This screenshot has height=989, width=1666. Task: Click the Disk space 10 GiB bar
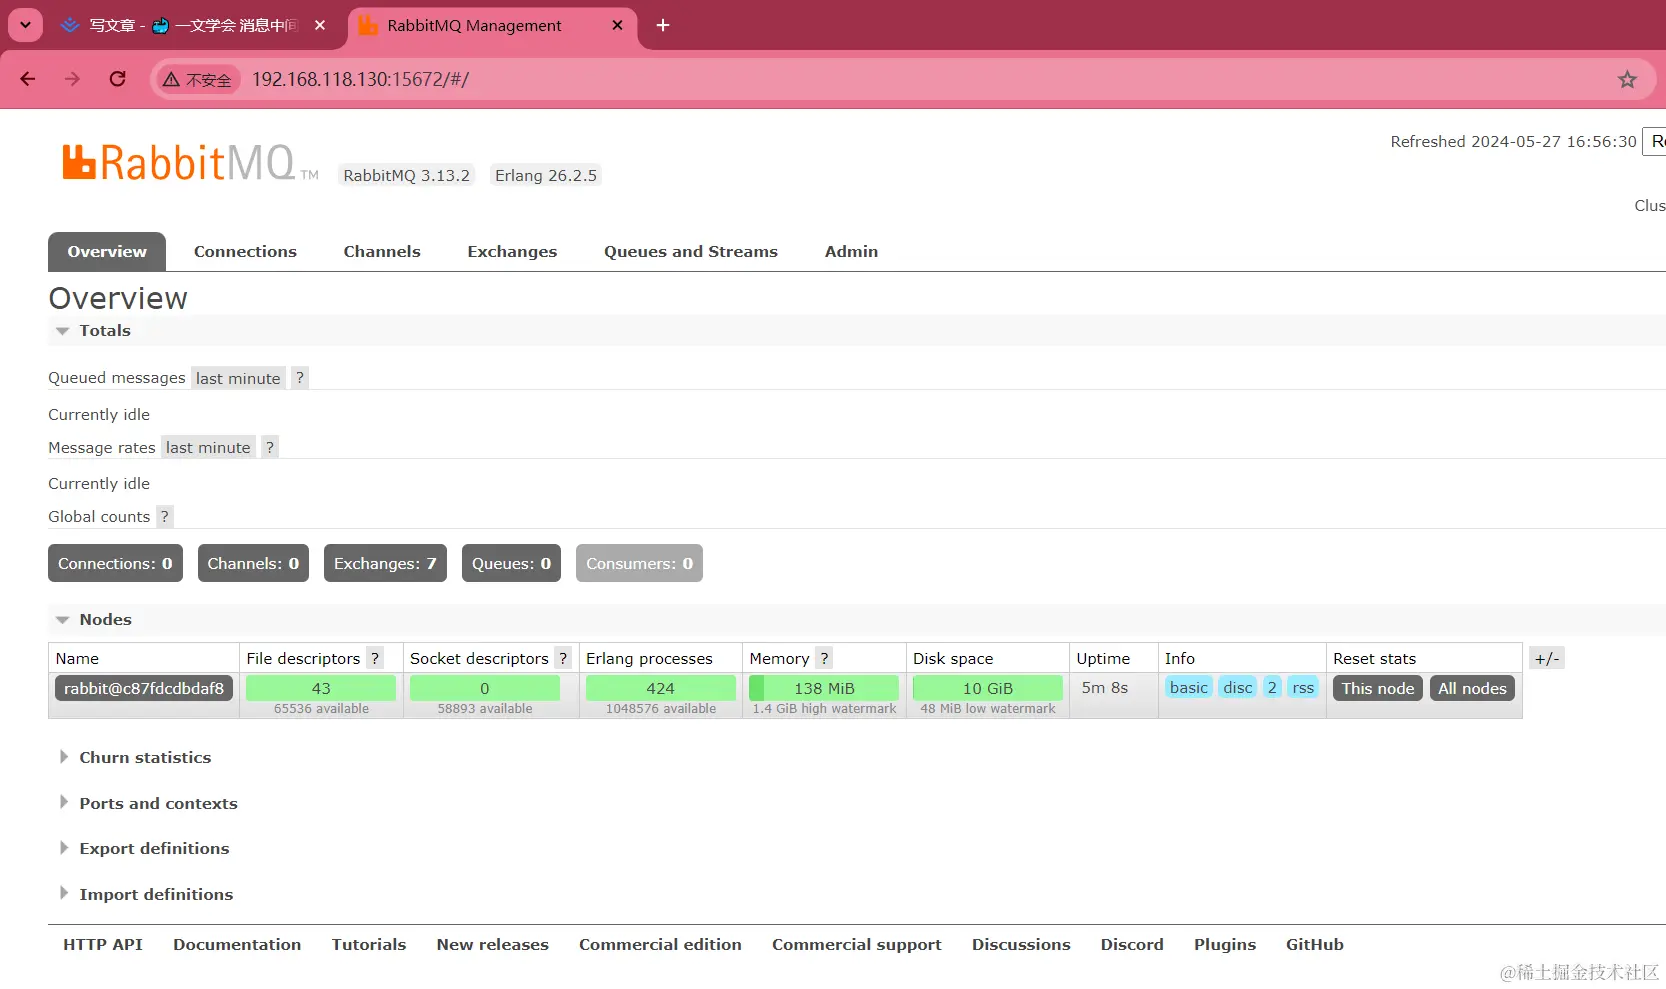(988, 688)
